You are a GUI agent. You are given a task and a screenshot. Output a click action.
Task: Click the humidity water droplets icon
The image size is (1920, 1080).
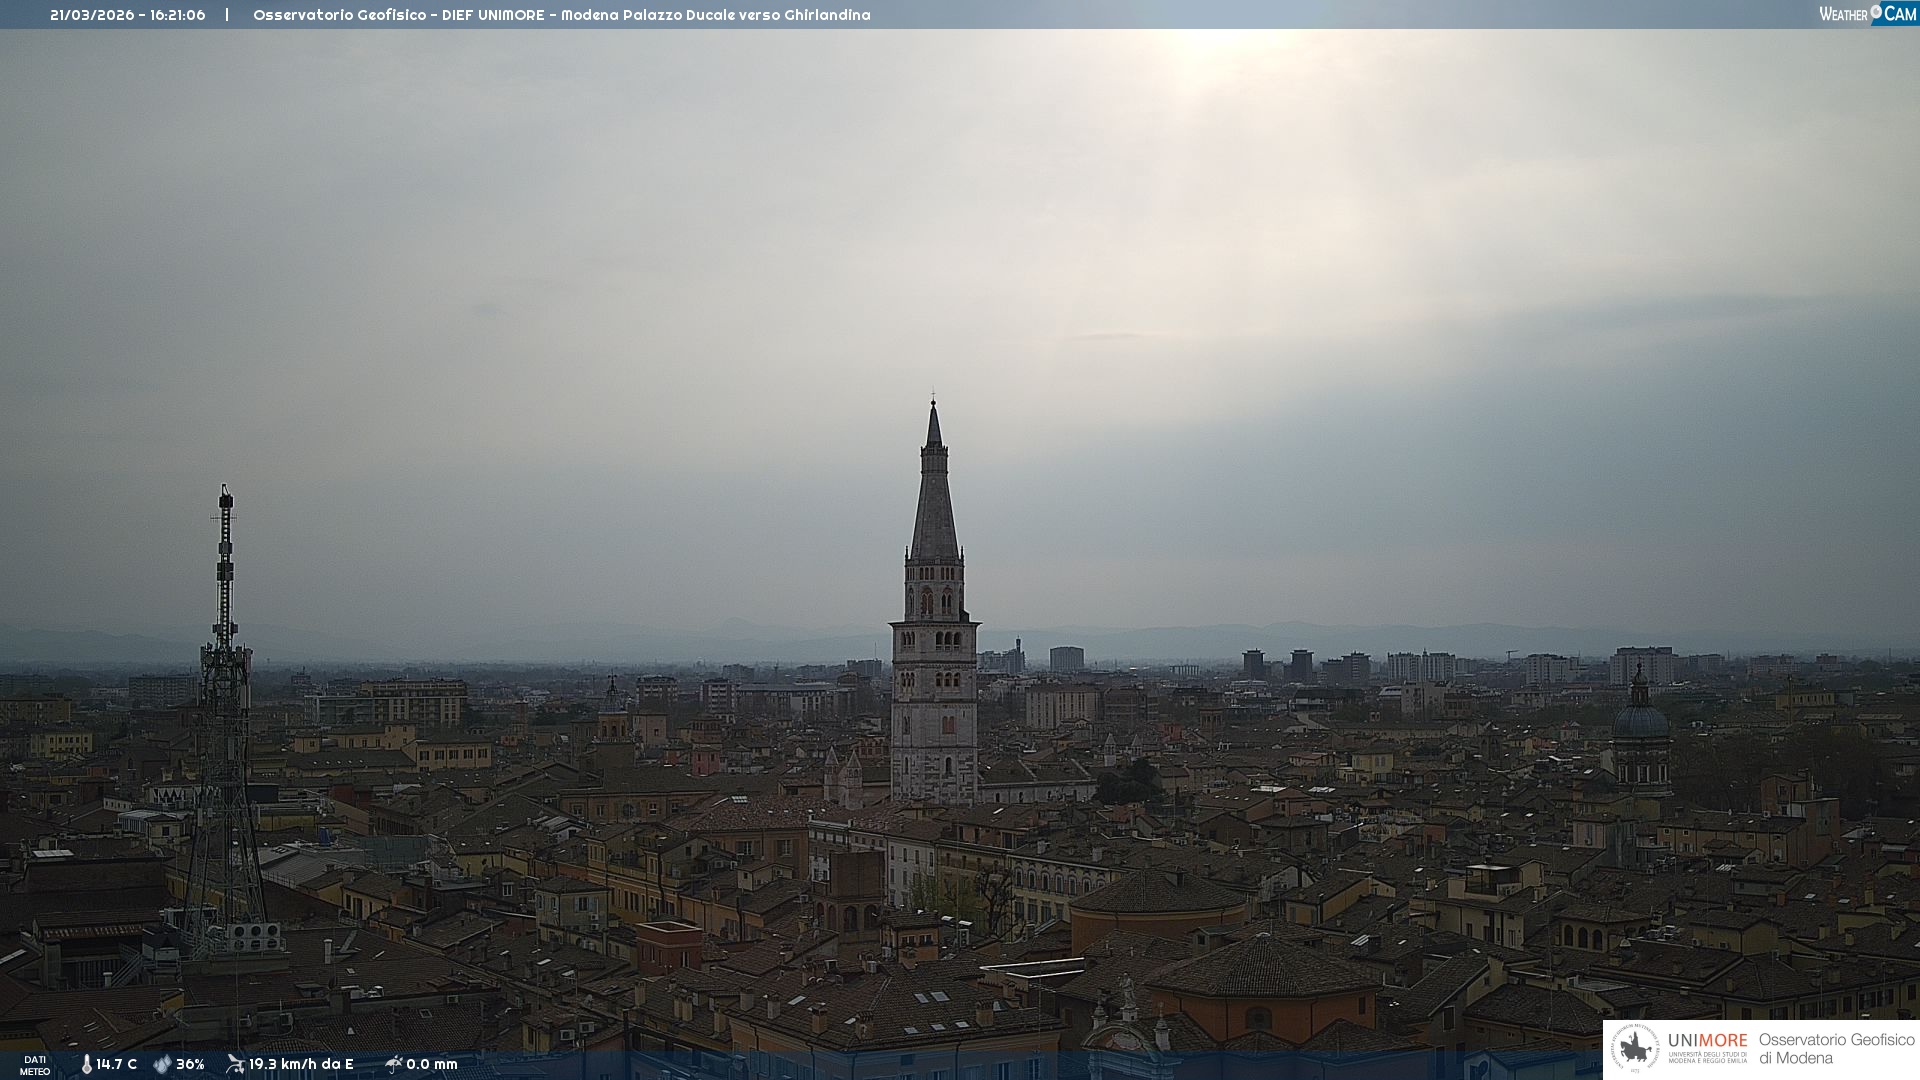coord(162,1064)
